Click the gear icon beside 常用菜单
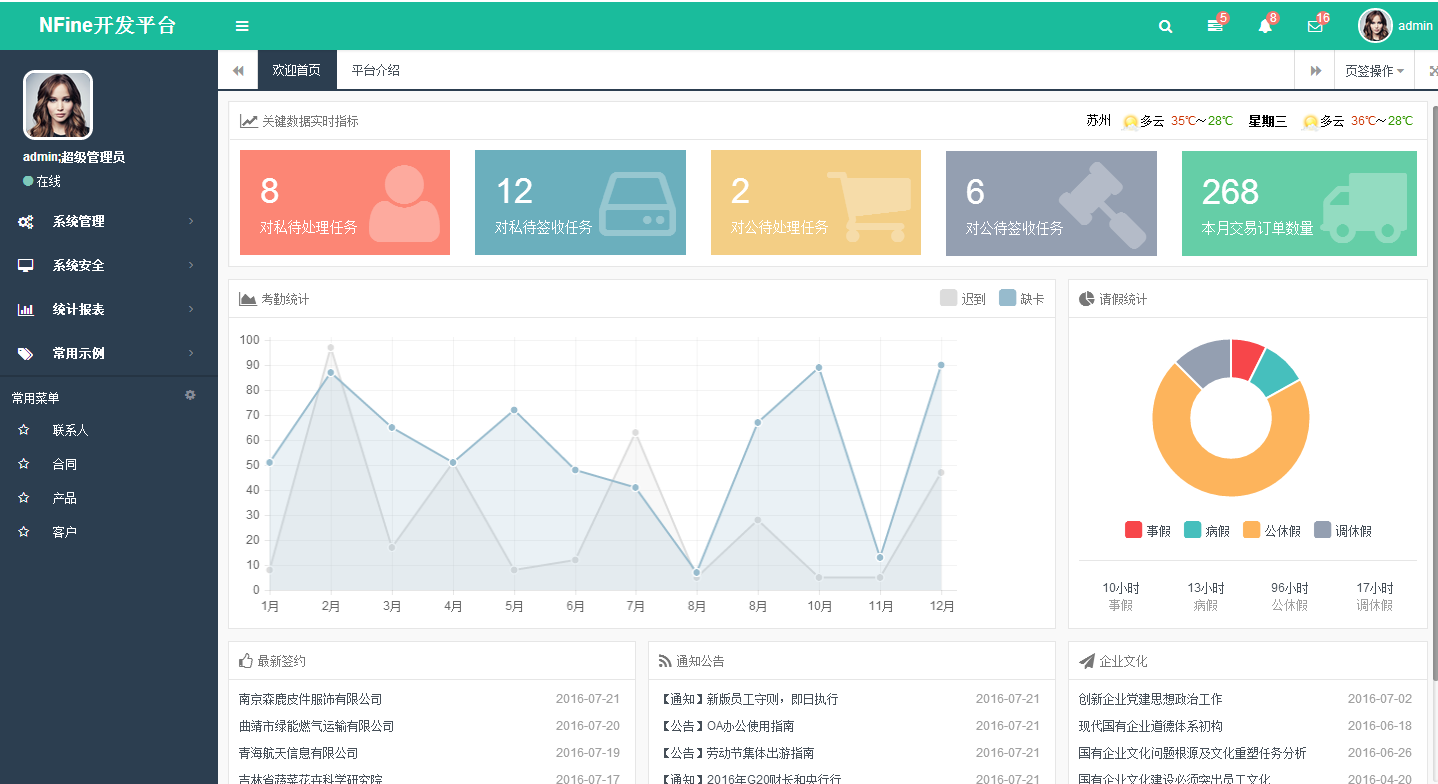1438x784 pixels. tap(190, 396)
